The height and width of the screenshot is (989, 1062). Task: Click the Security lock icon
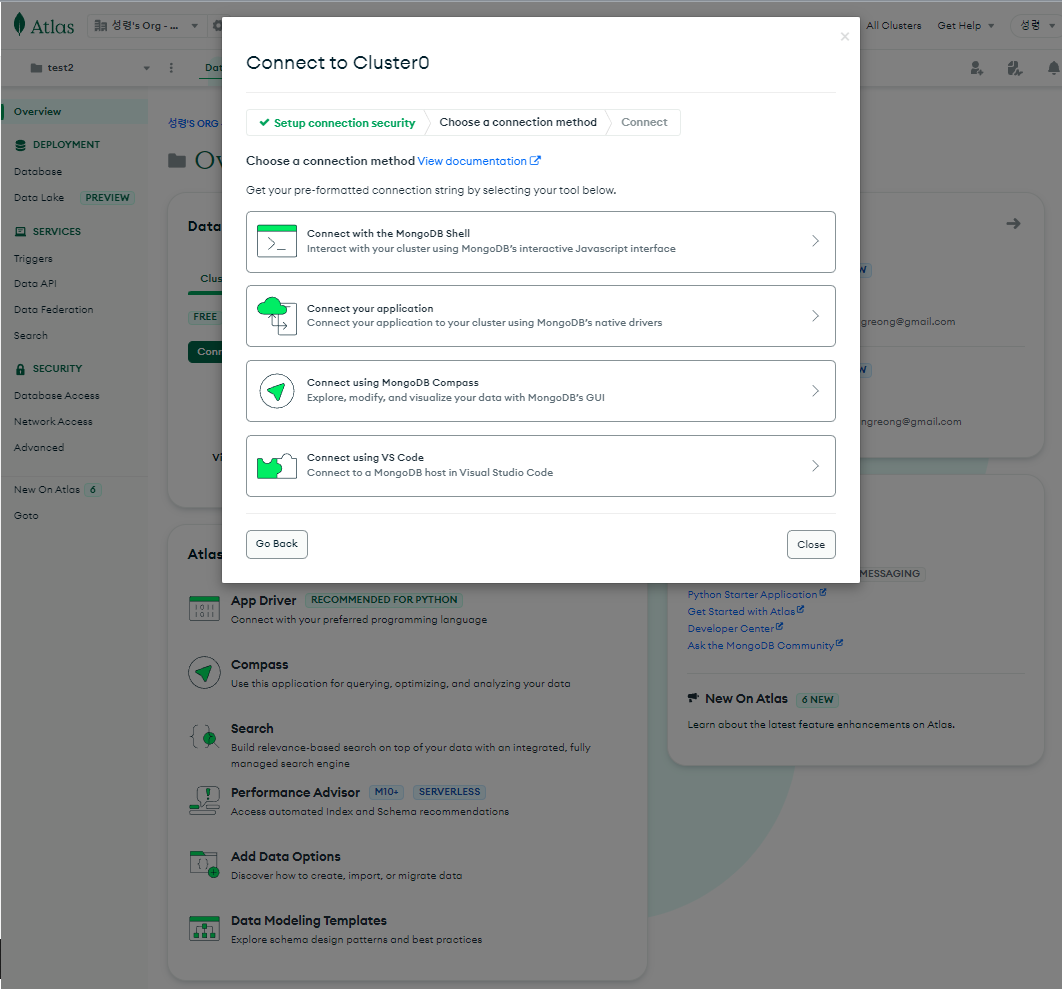point(20,369)
